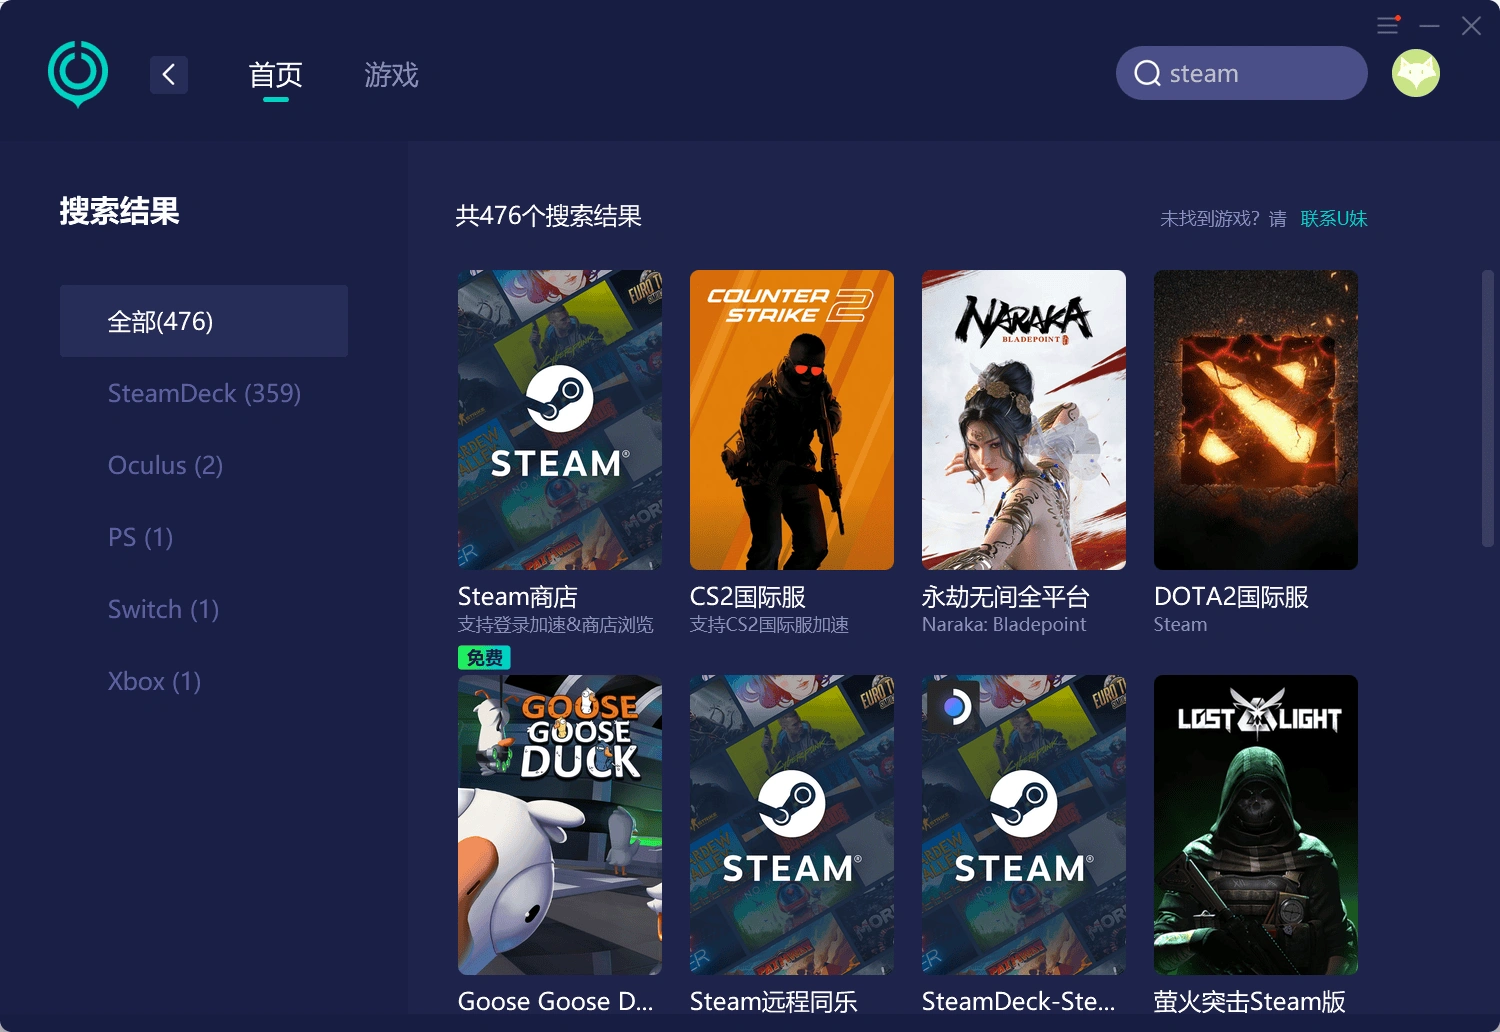Click the 萤火突击Steam版 title text
The image size is (1500, 1032).
[1250, 1001]
